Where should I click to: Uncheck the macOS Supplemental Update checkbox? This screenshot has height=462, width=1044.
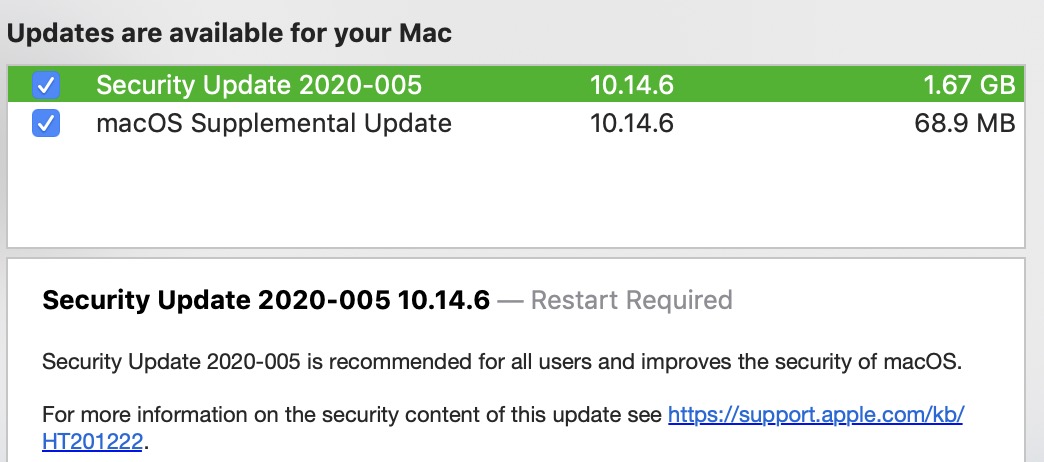(46, 124)
